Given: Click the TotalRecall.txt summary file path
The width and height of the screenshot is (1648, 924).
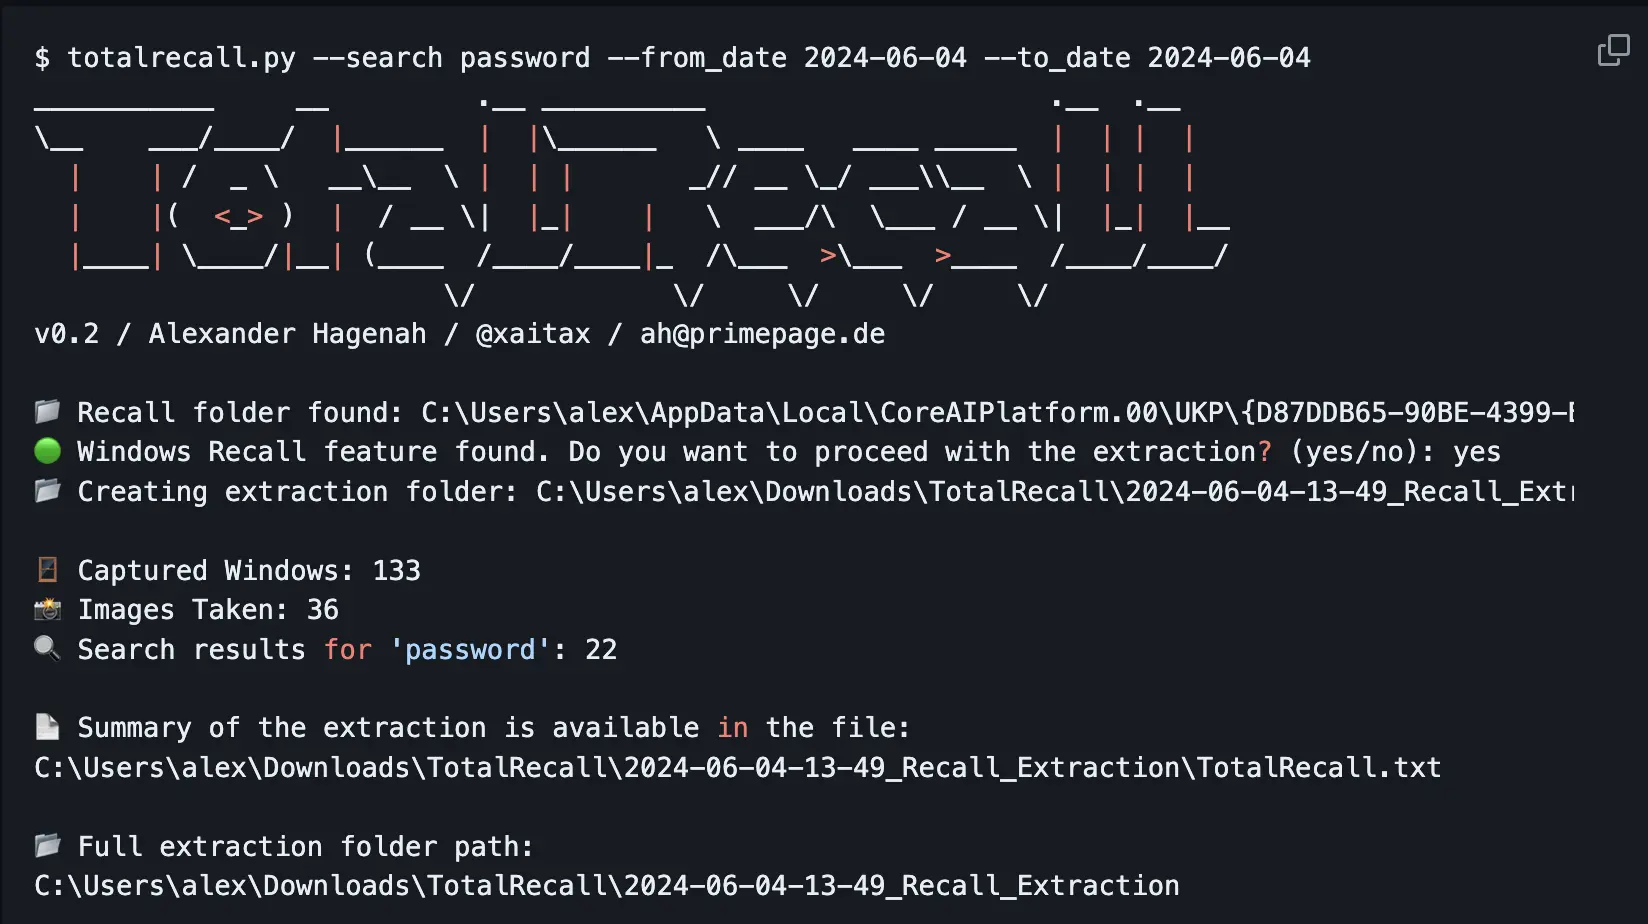Looking at the screenshot, I should pos(737,767).
